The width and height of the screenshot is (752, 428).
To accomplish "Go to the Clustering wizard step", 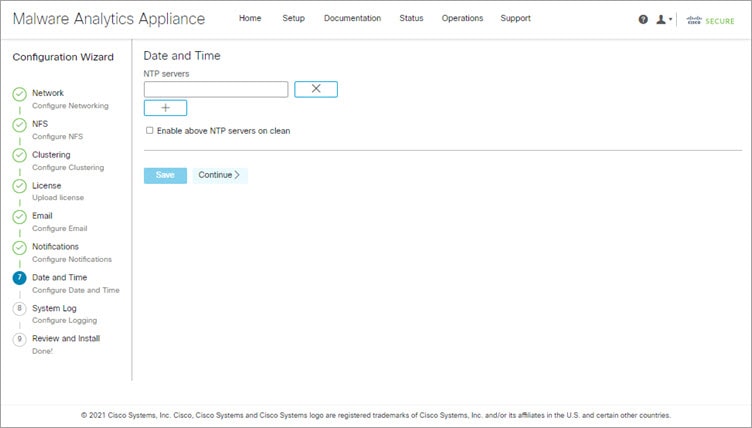I will (x=51, y=155).
